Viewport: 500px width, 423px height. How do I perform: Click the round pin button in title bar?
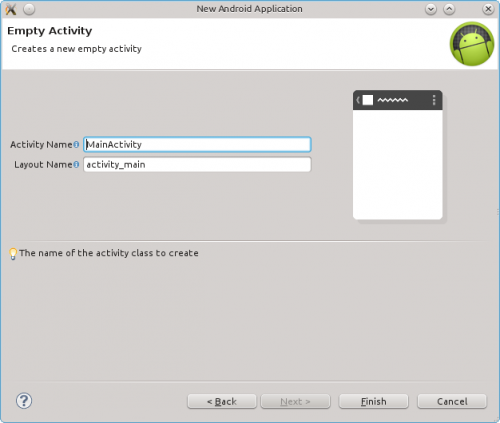point(29,9)
